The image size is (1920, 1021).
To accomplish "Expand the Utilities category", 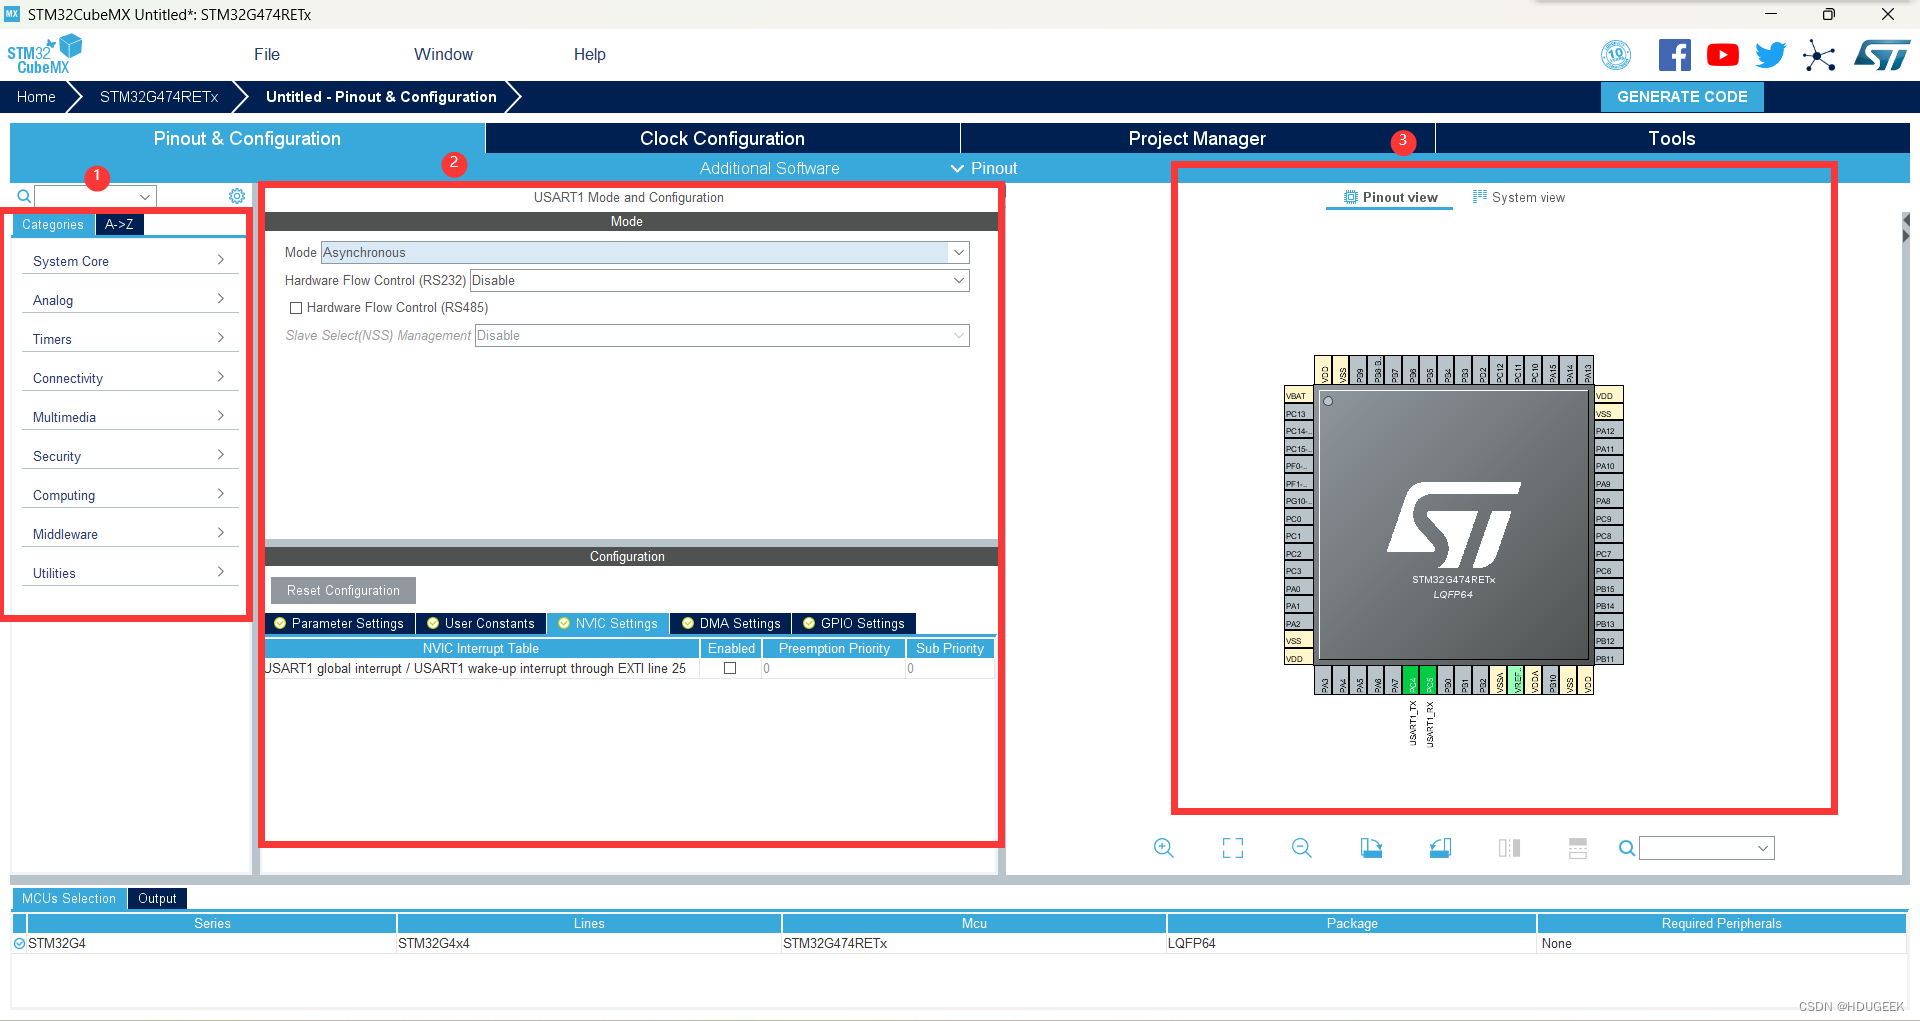I will click(x=129, y=573).
